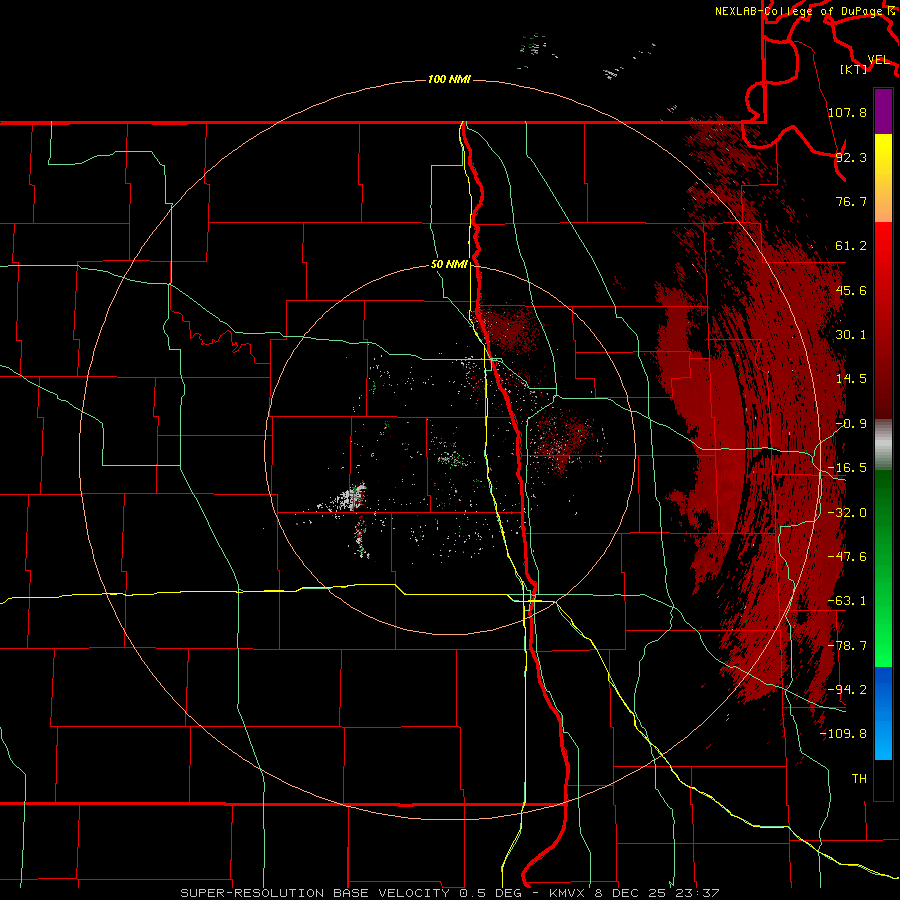This screenshot has width=900, height=900.
Task: Click the -109.8 value on velocity scale
Action: [x=843, y=734]
